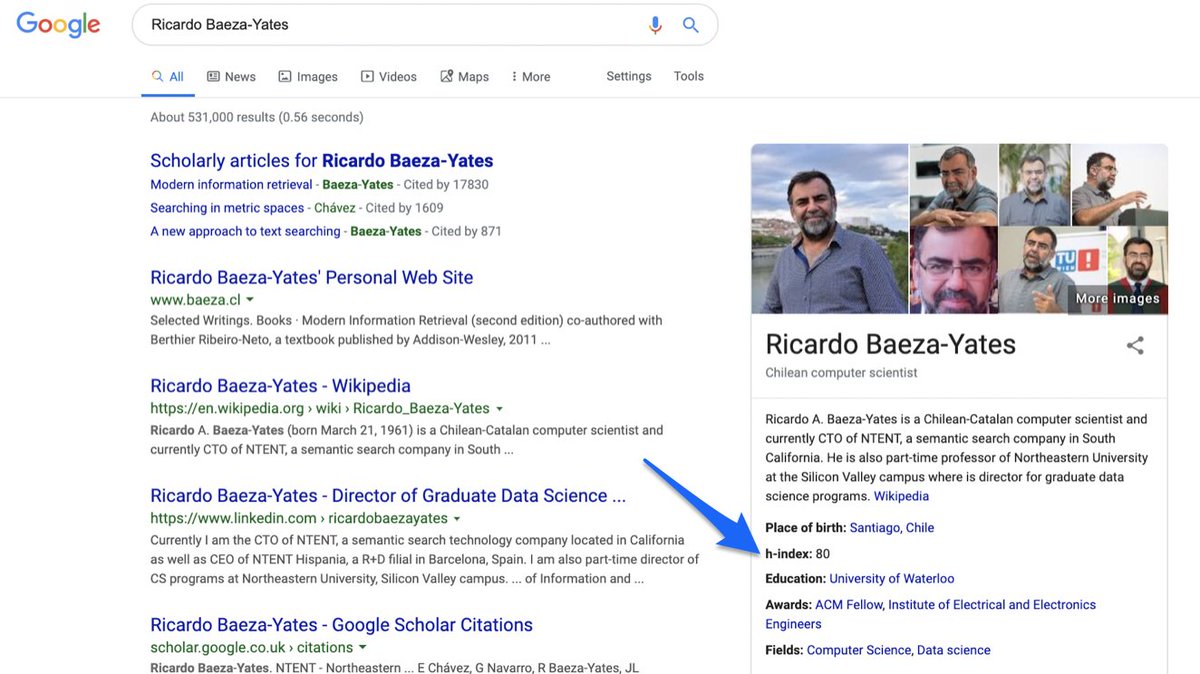This screenshot has width=1200, height=674.
Task: Expand dropdown arrow next to www.baeza.cl
Action: pos(250,300)
